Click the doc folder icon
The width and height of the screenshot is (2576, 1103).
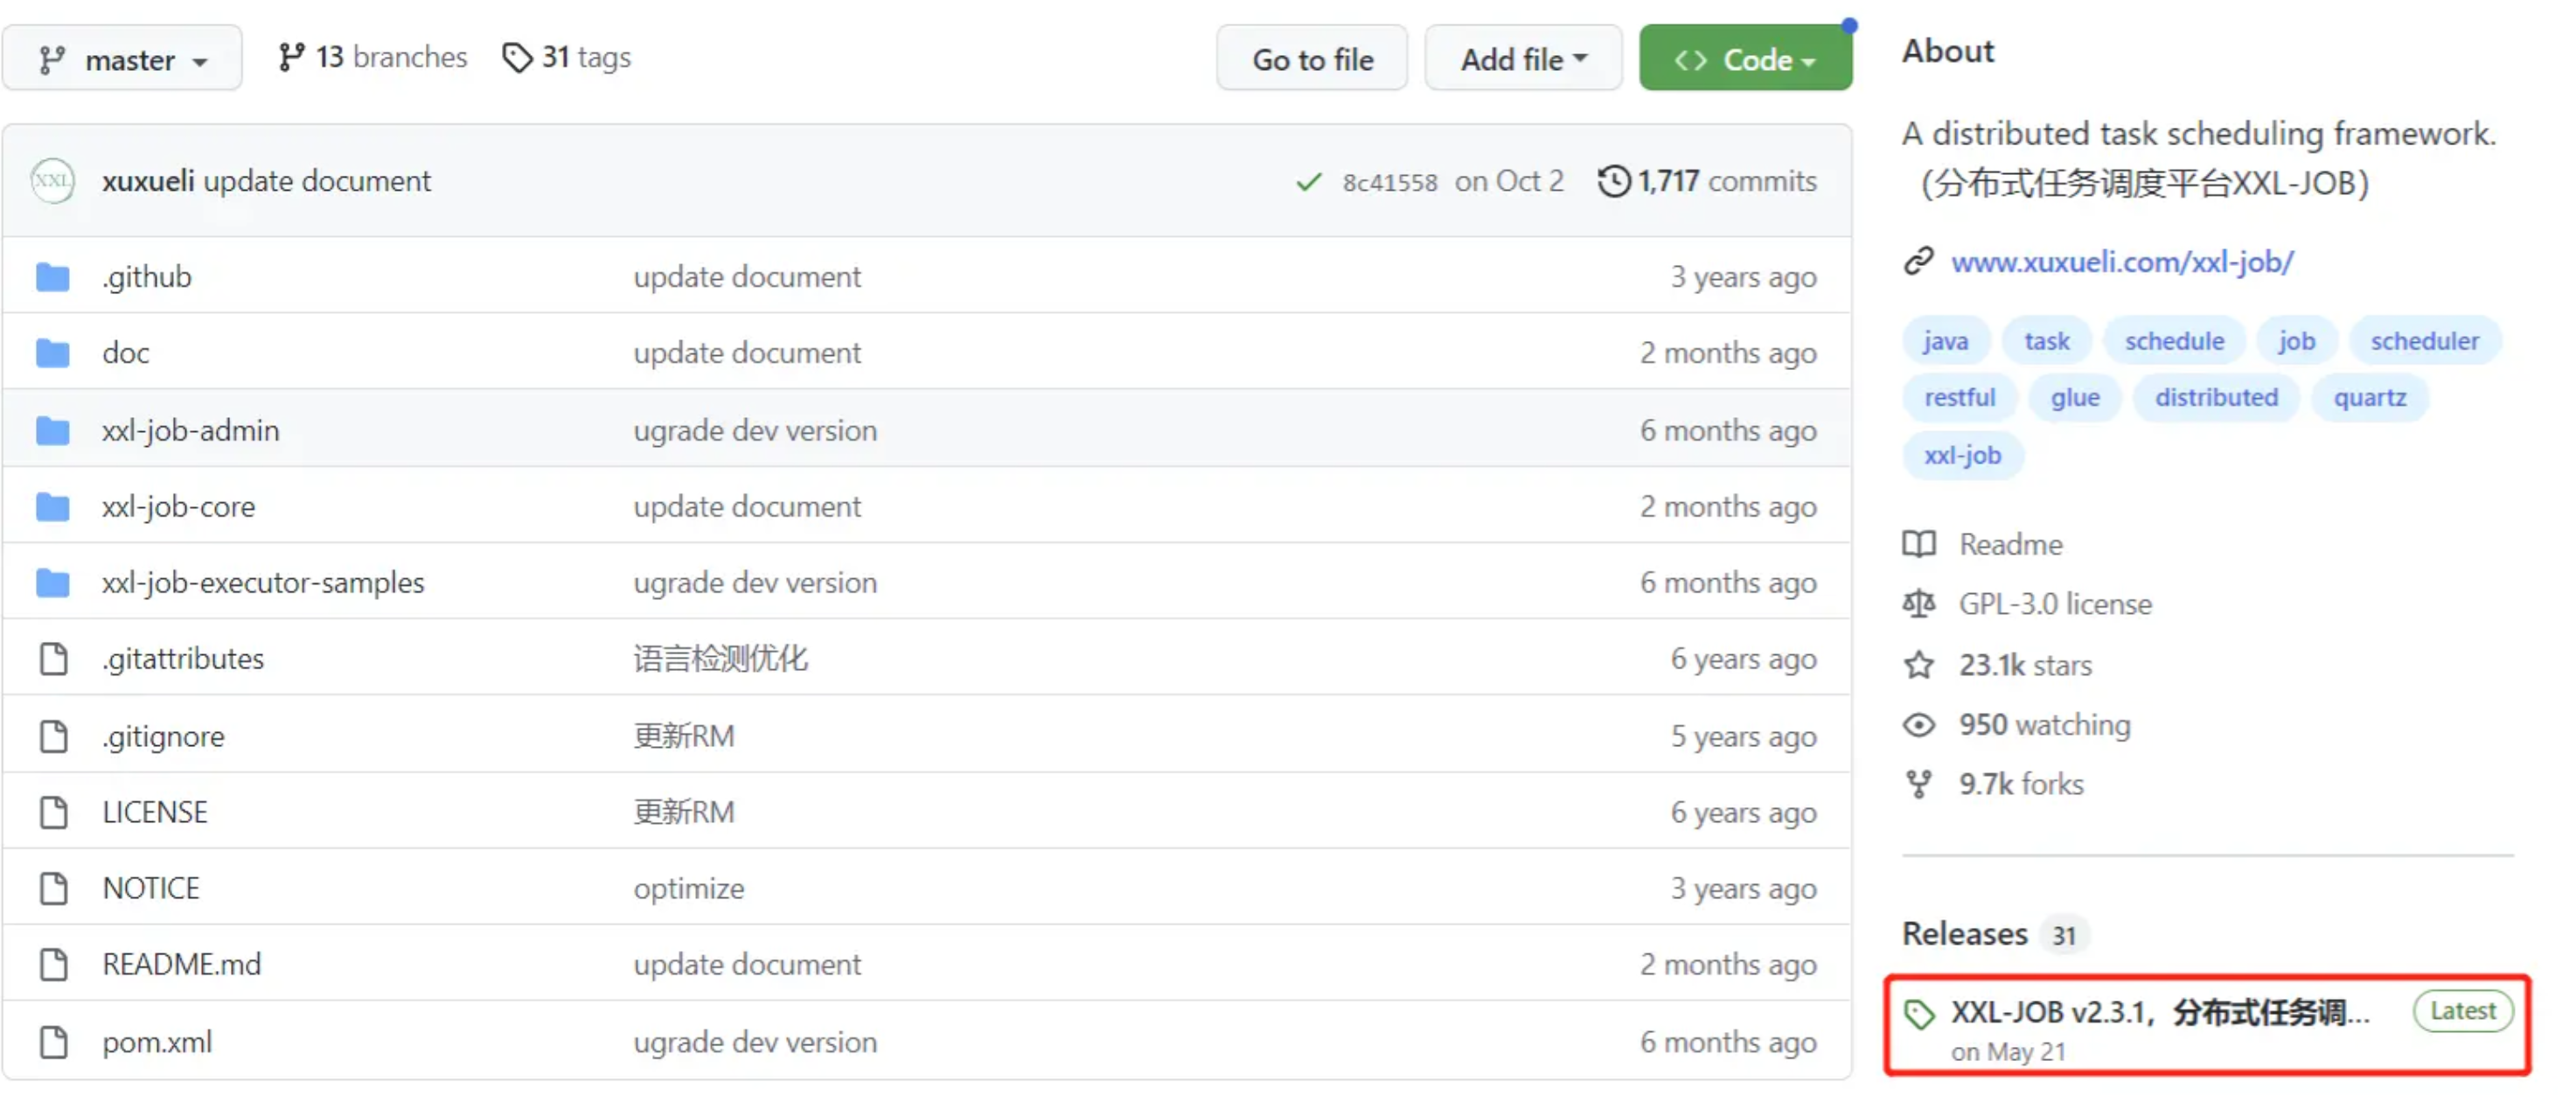pos(53,353)
